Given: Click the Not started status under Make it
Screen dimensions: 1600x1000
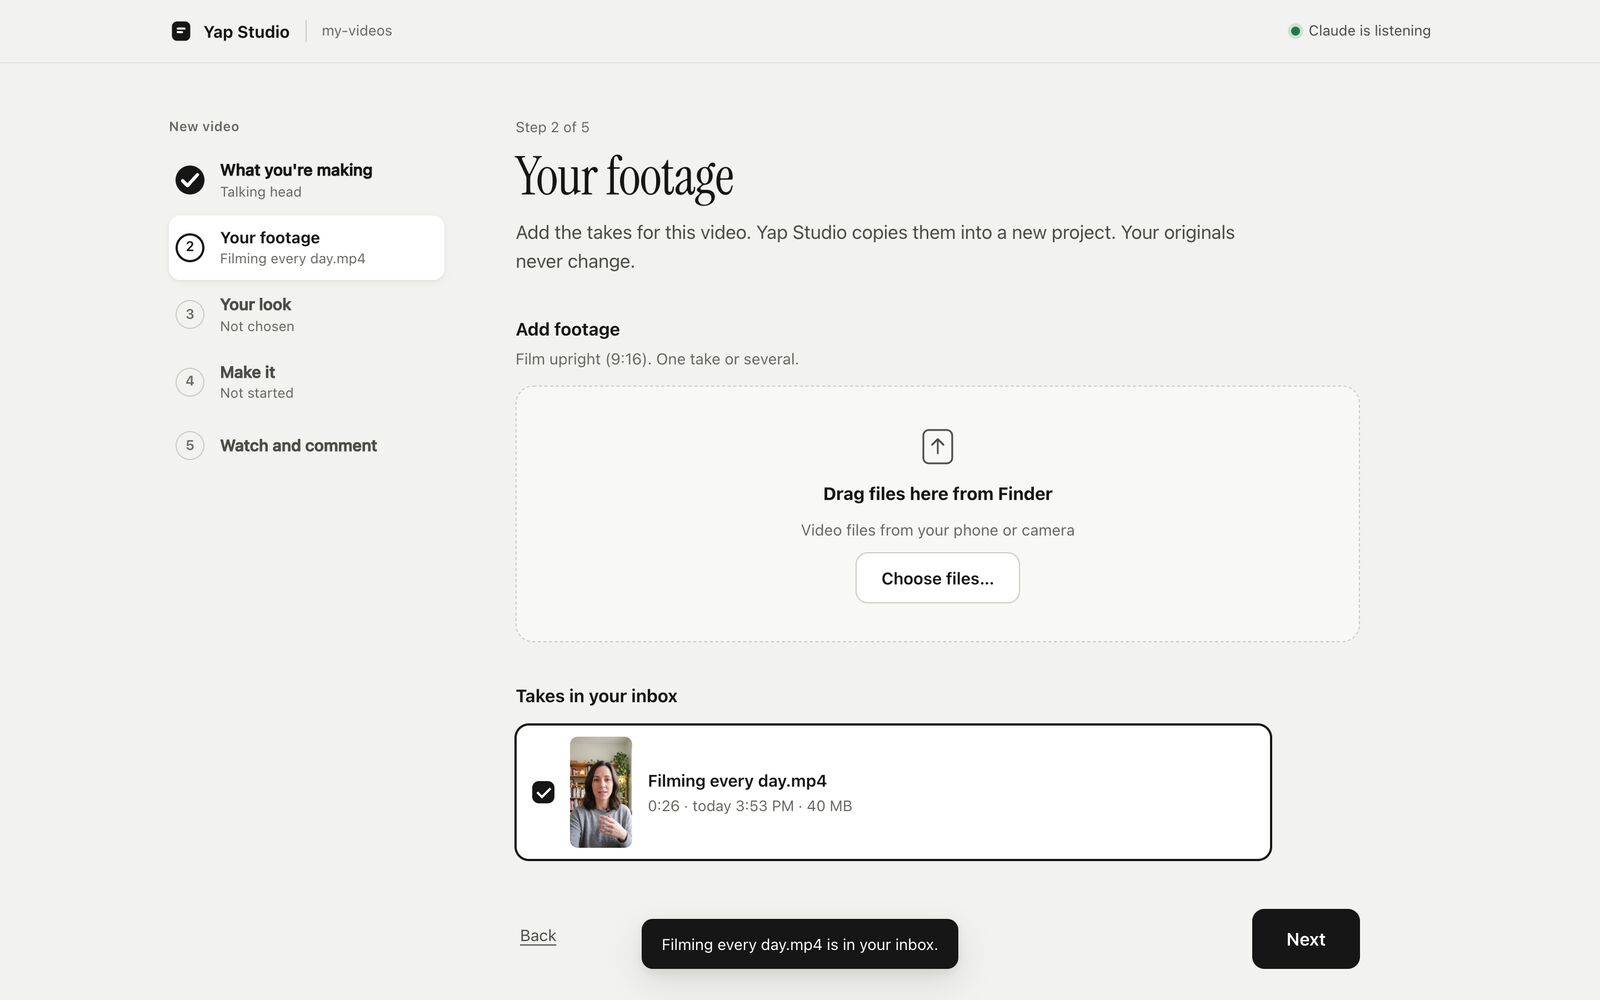Looking at the screenshot, I should pos(257,393).
